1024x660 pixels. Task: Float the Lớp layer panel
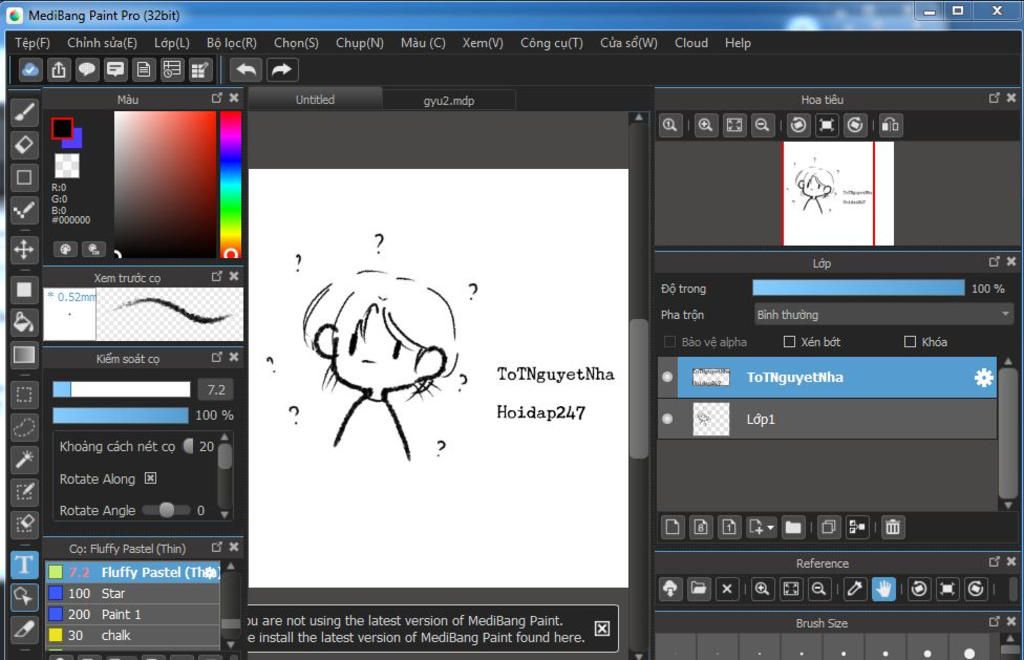[x=994, y=262]
